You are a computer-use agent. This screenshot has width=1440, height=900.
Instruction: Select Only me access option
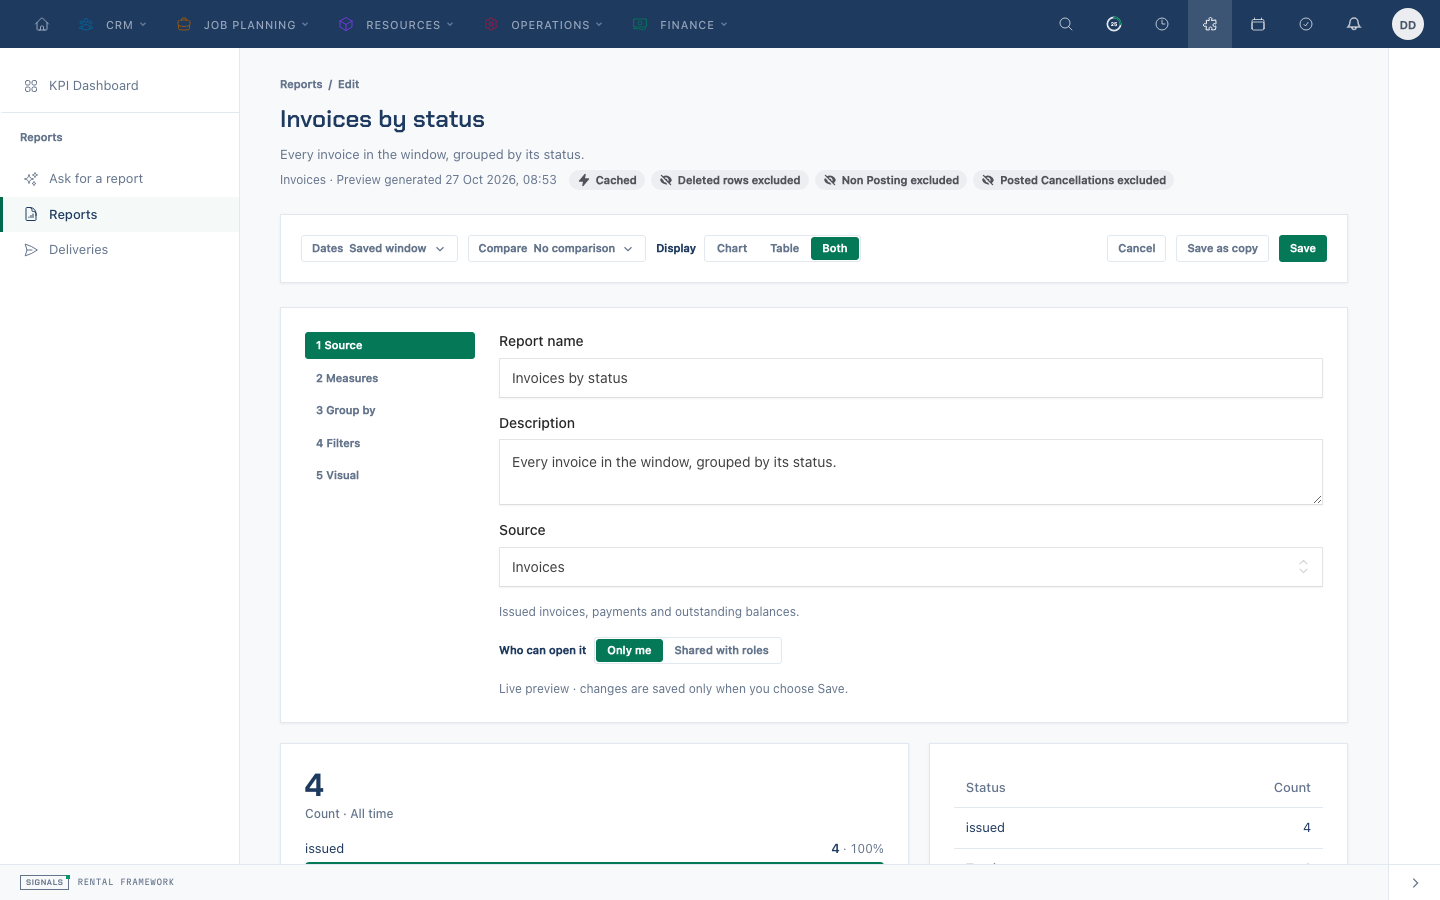(x=629, y=650)
